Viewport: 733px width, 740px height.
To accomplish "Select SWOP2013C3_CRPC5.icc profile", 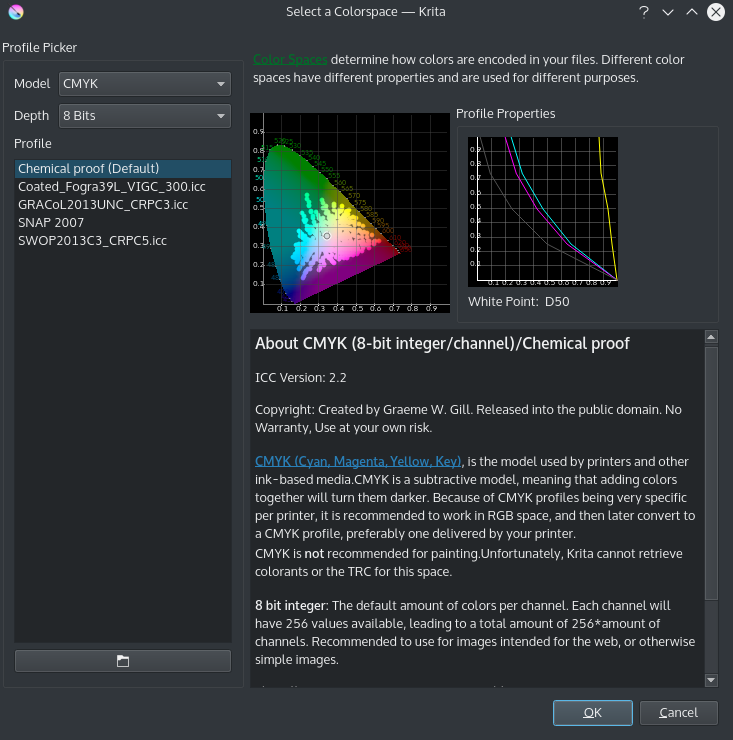I will (123, 240).
